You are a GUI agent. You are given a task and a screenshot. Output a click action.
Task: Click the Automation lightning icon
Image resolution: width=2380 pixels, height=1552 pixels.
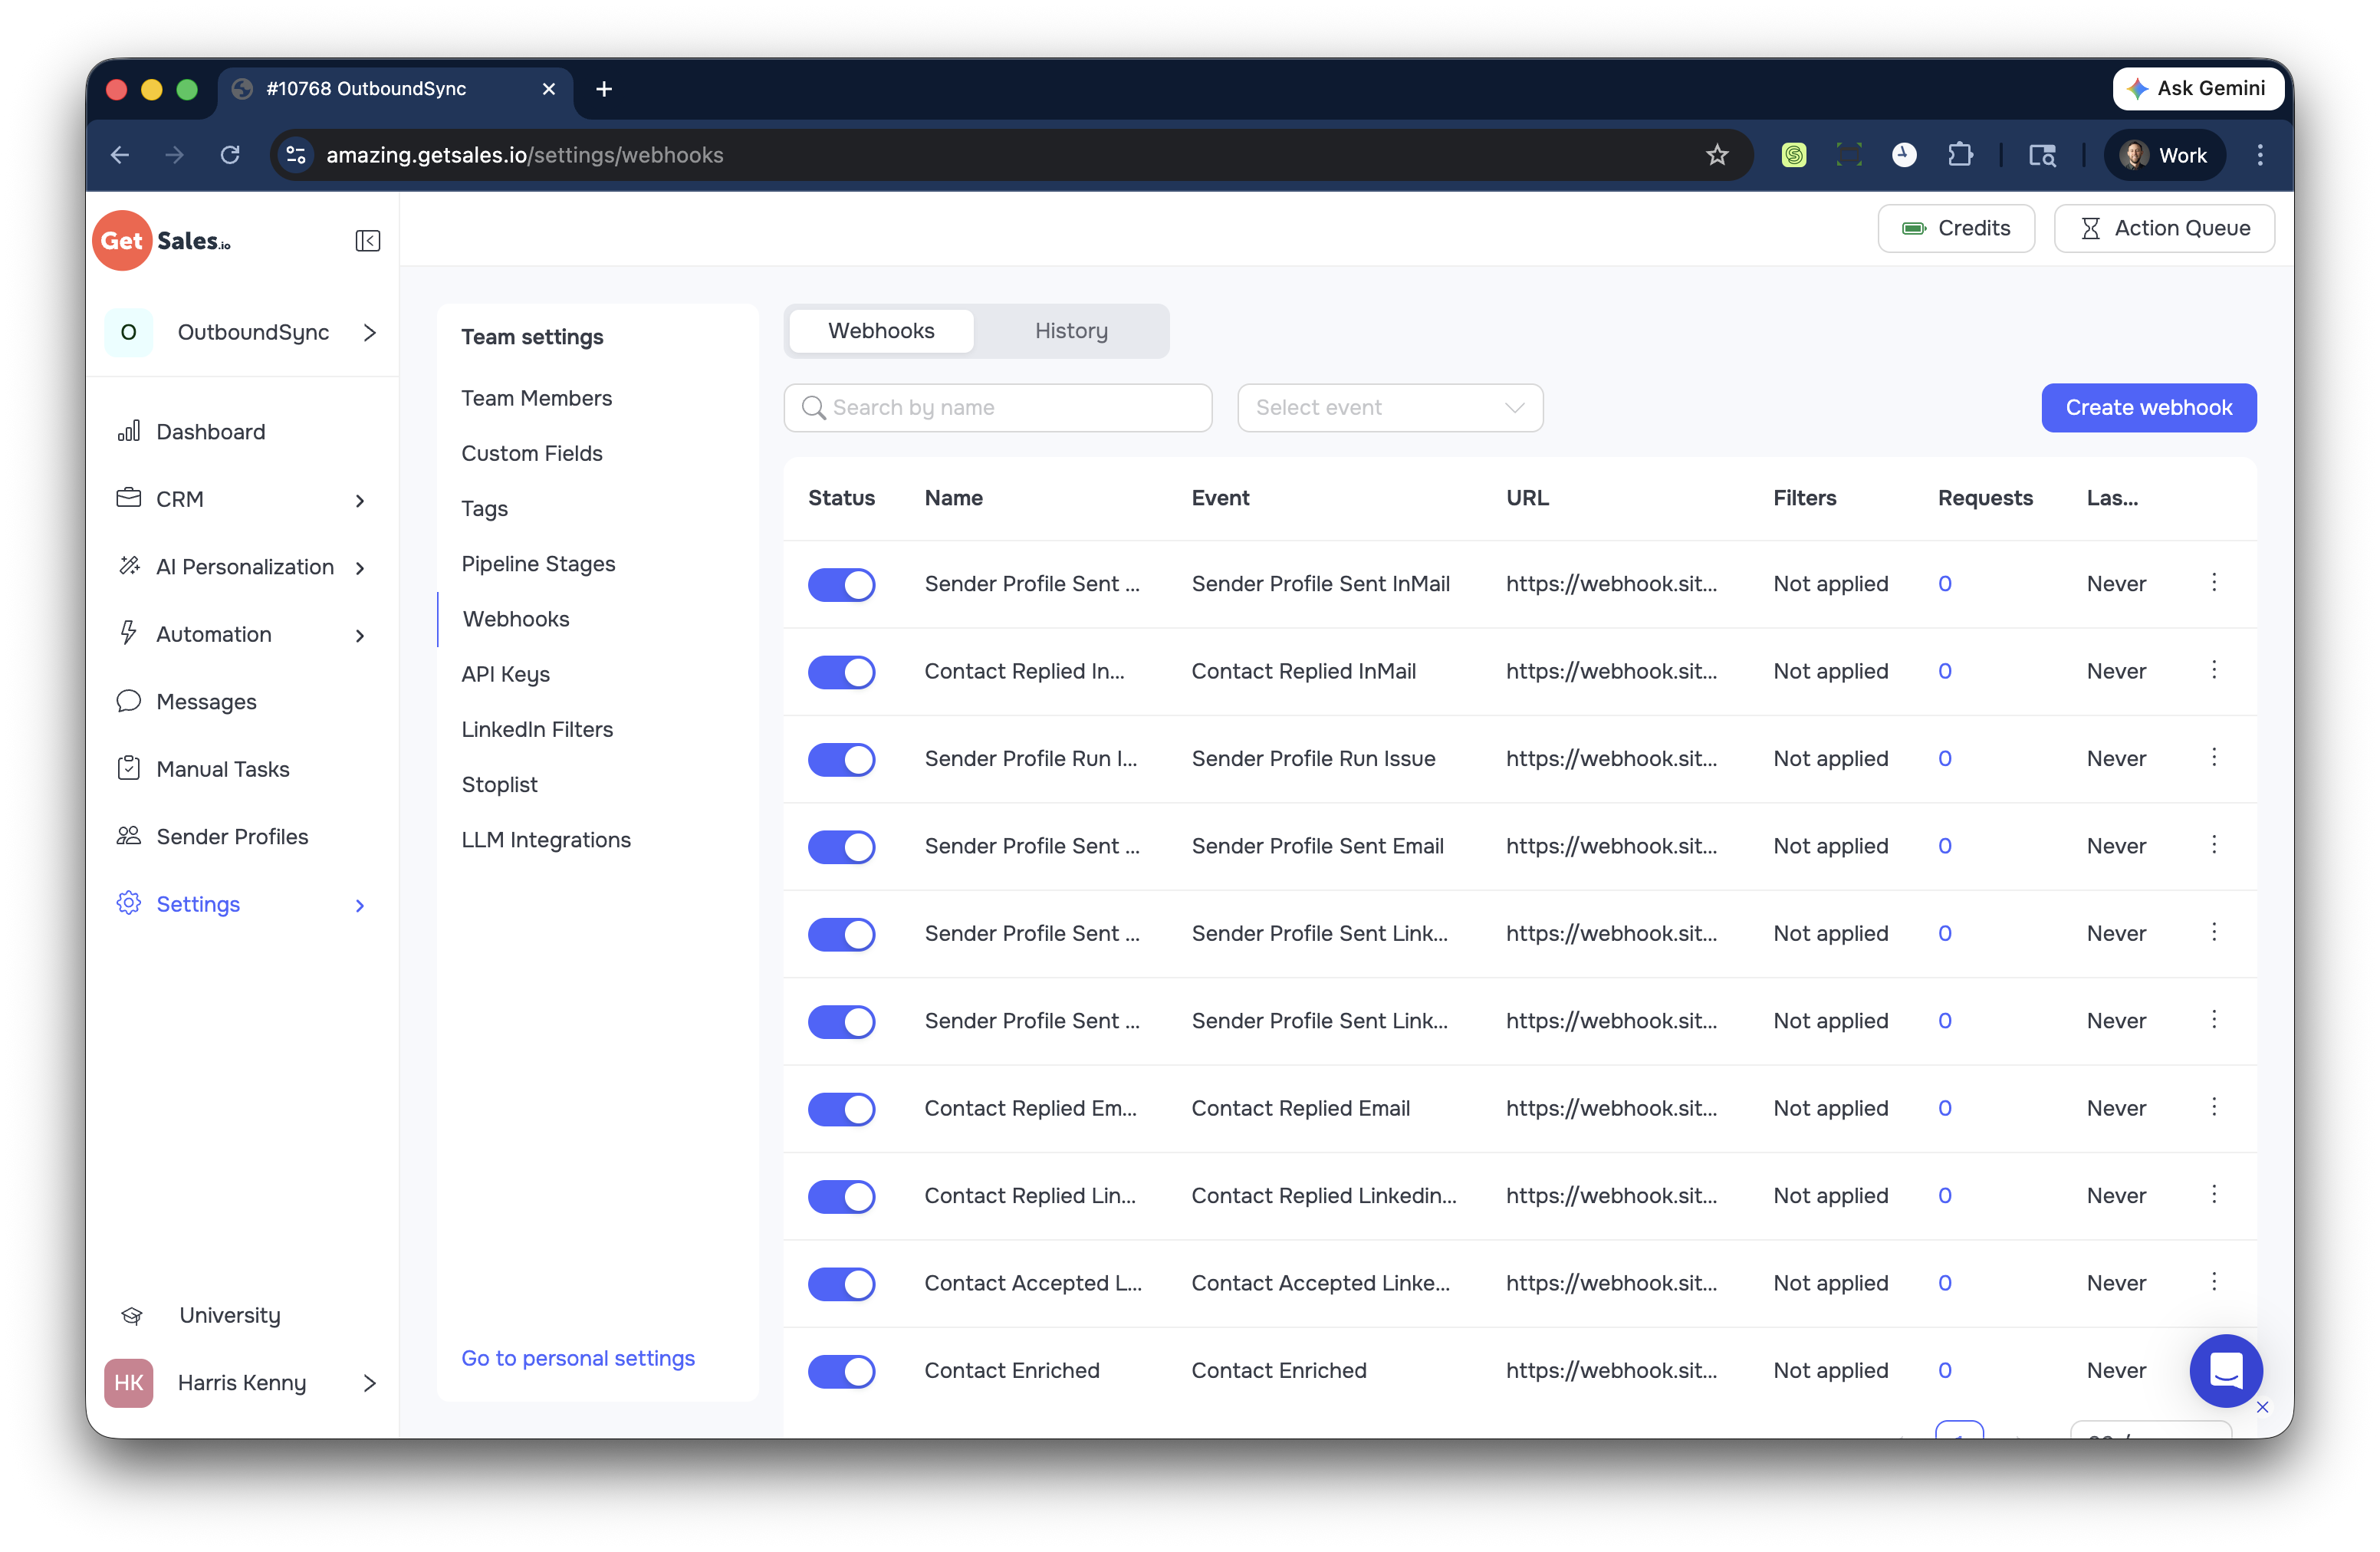click(x=129, y=633)
